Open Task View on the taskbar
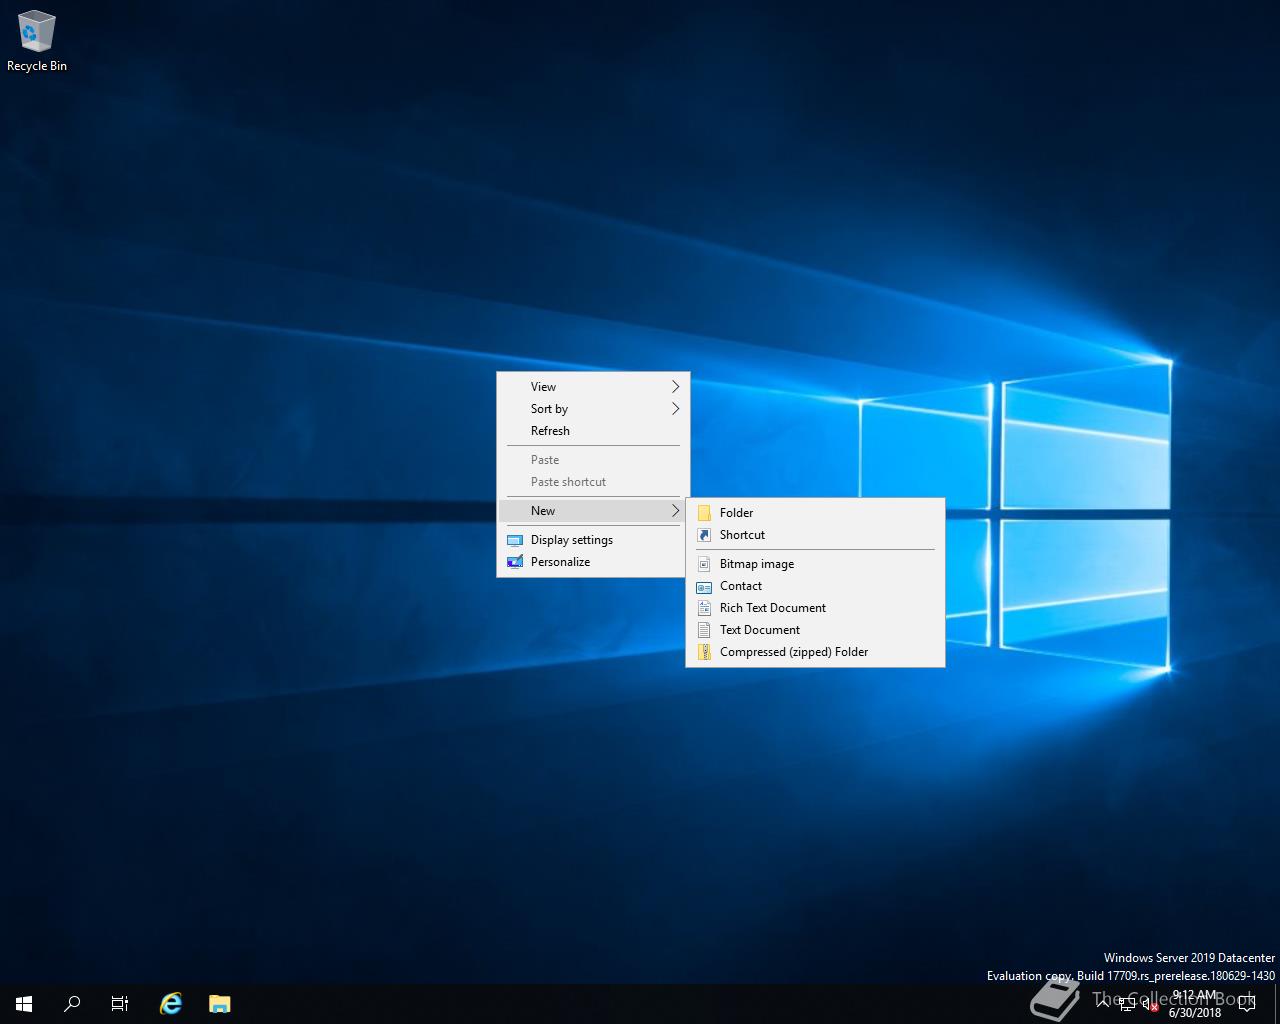 (120, 1004)
